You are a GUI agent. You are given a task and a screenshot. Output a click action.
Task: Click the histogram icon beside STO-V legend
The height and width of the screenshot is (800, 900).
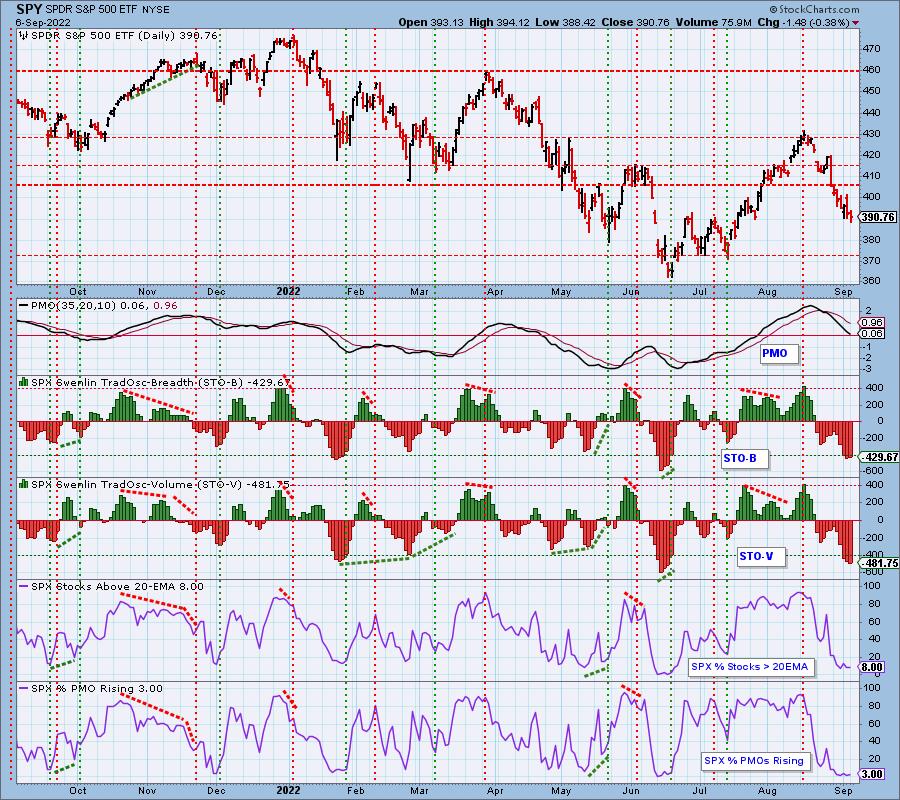tap(24, 484)
